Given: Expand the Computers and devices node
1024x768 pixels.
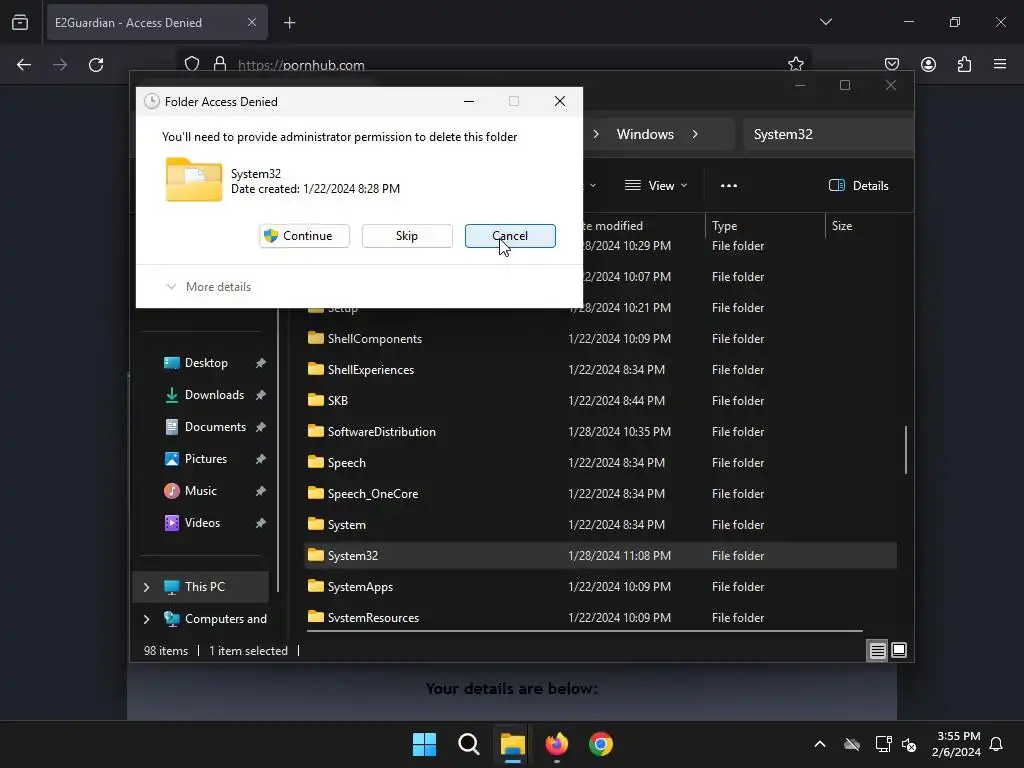Looking at the screenshot, I should (146, 619).
